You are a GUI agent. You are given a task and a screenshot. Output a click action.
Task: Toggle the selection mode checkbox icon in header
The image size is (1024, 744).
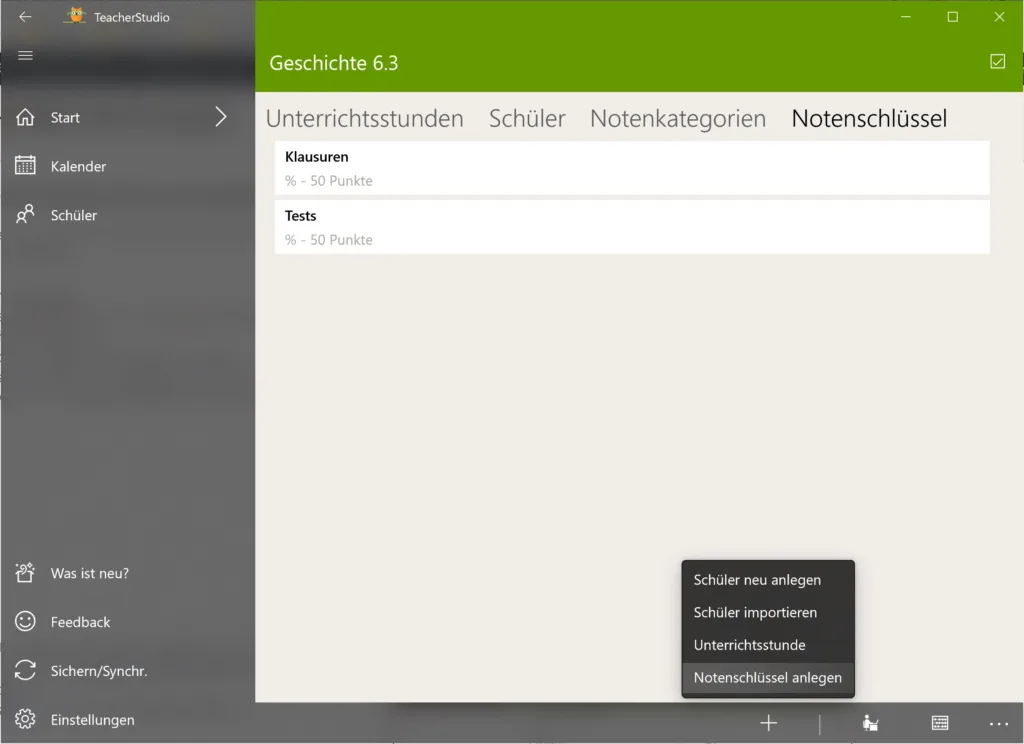(997, 61)
